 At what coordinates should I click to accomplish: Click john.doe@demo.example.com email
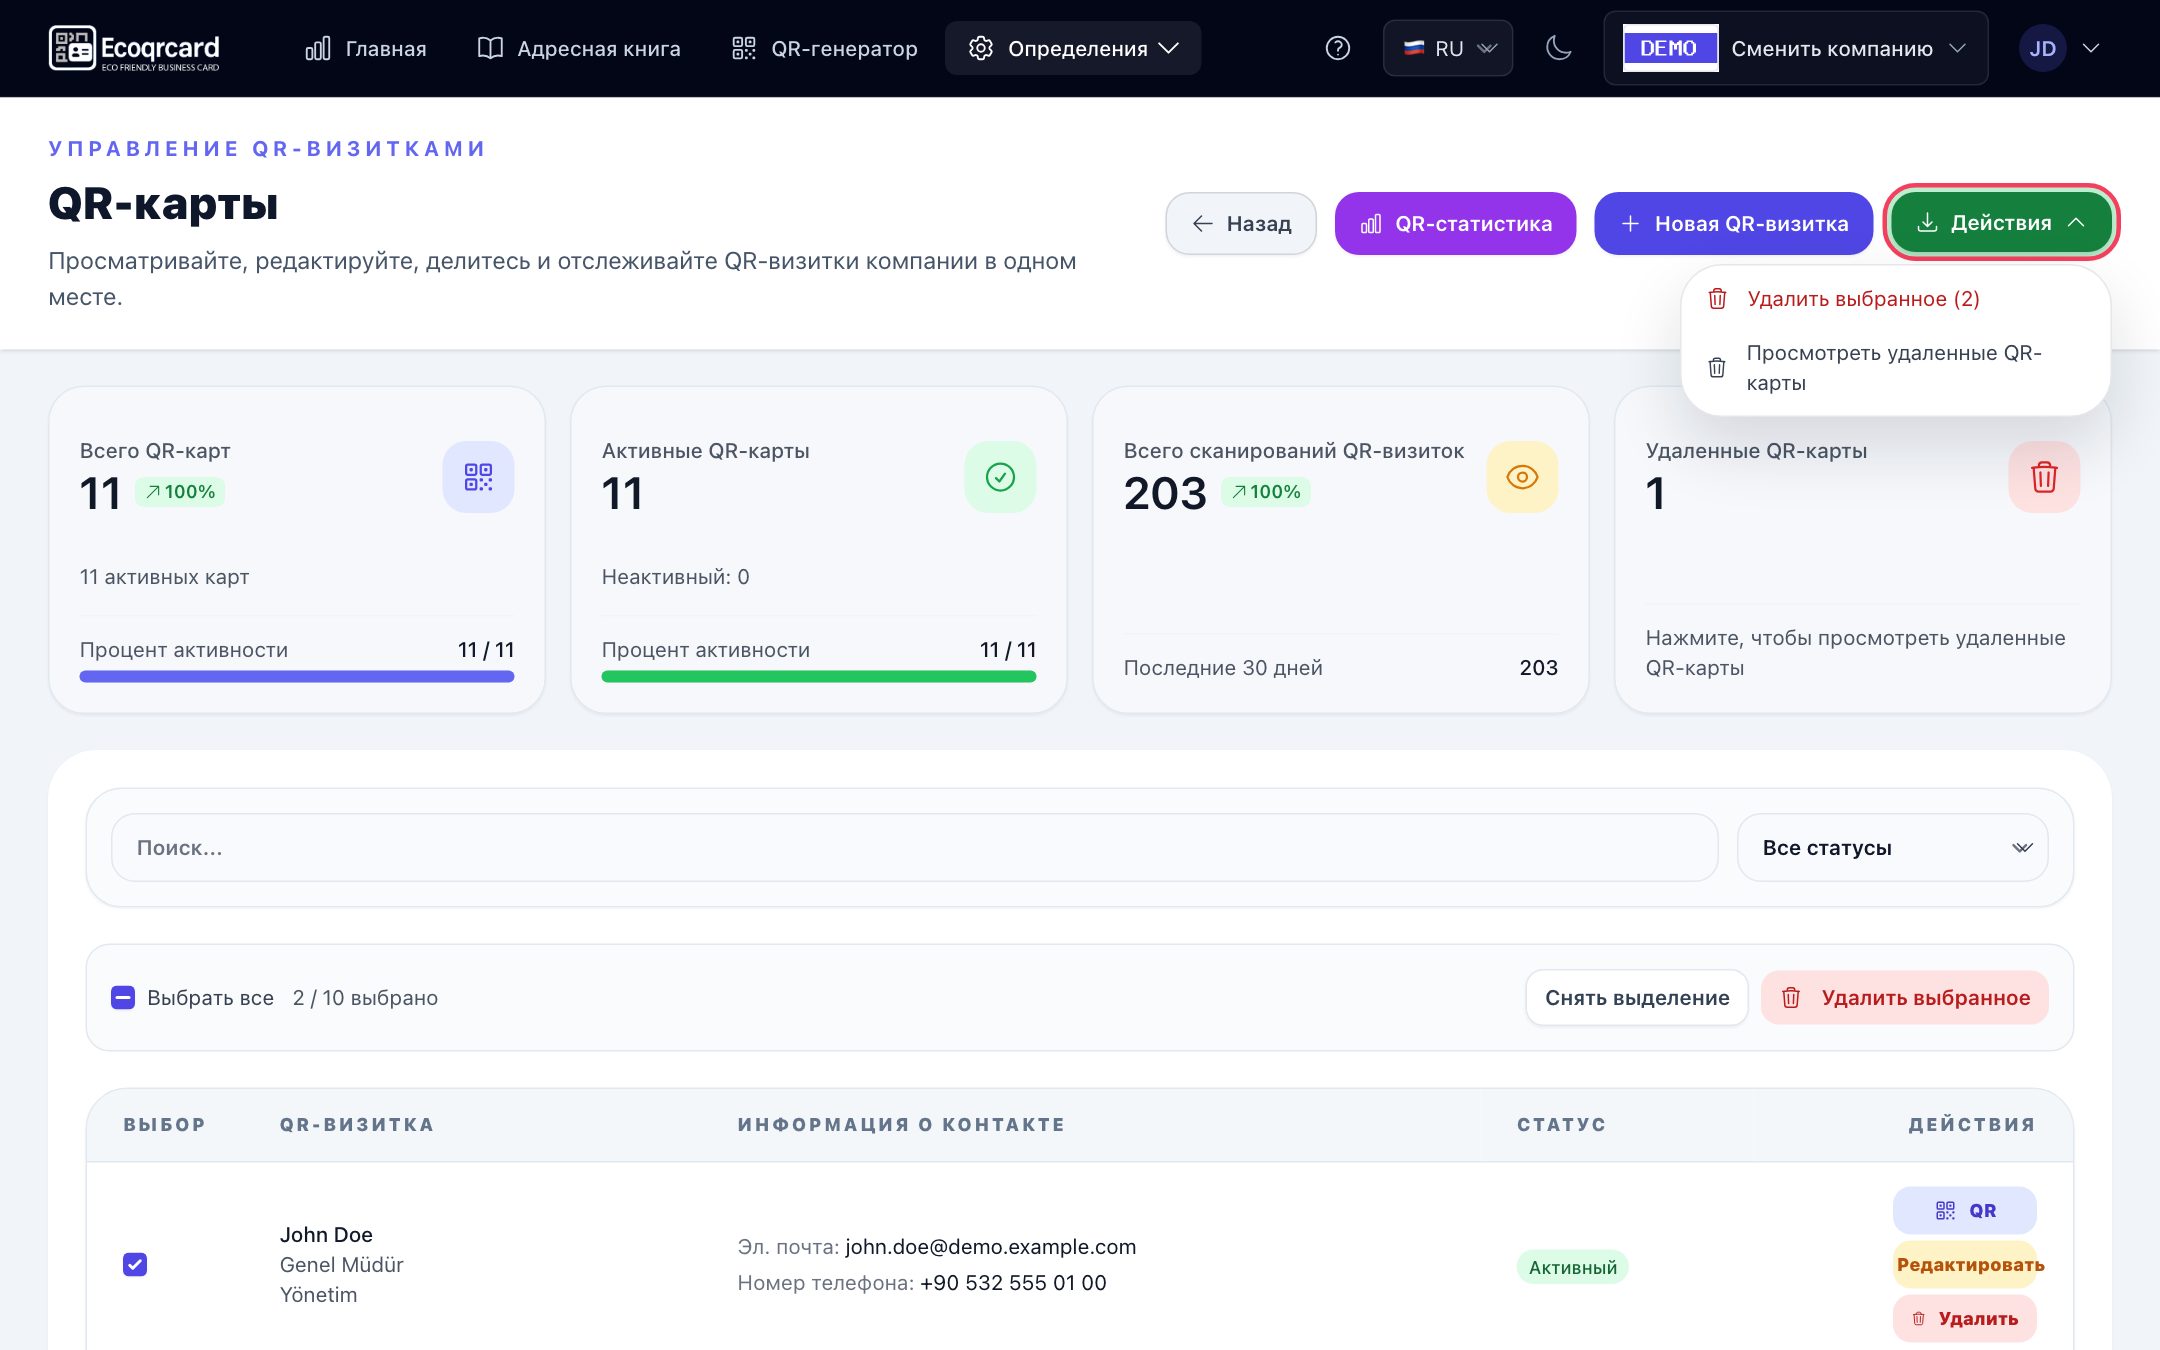tap(991, 1247)
